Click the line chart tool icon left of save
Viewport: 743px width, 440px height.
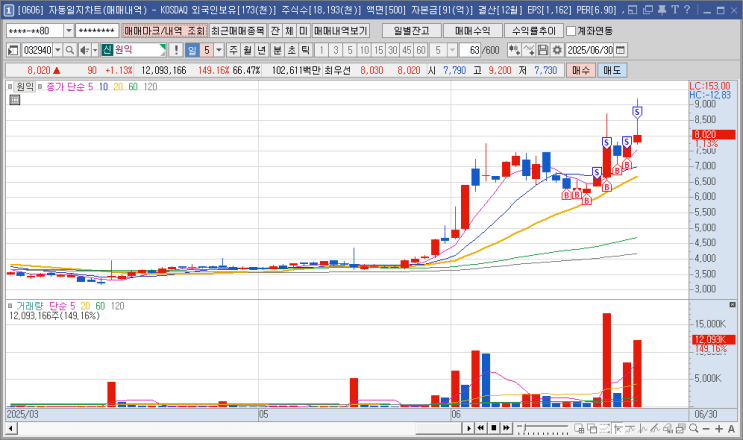point(529,50)
